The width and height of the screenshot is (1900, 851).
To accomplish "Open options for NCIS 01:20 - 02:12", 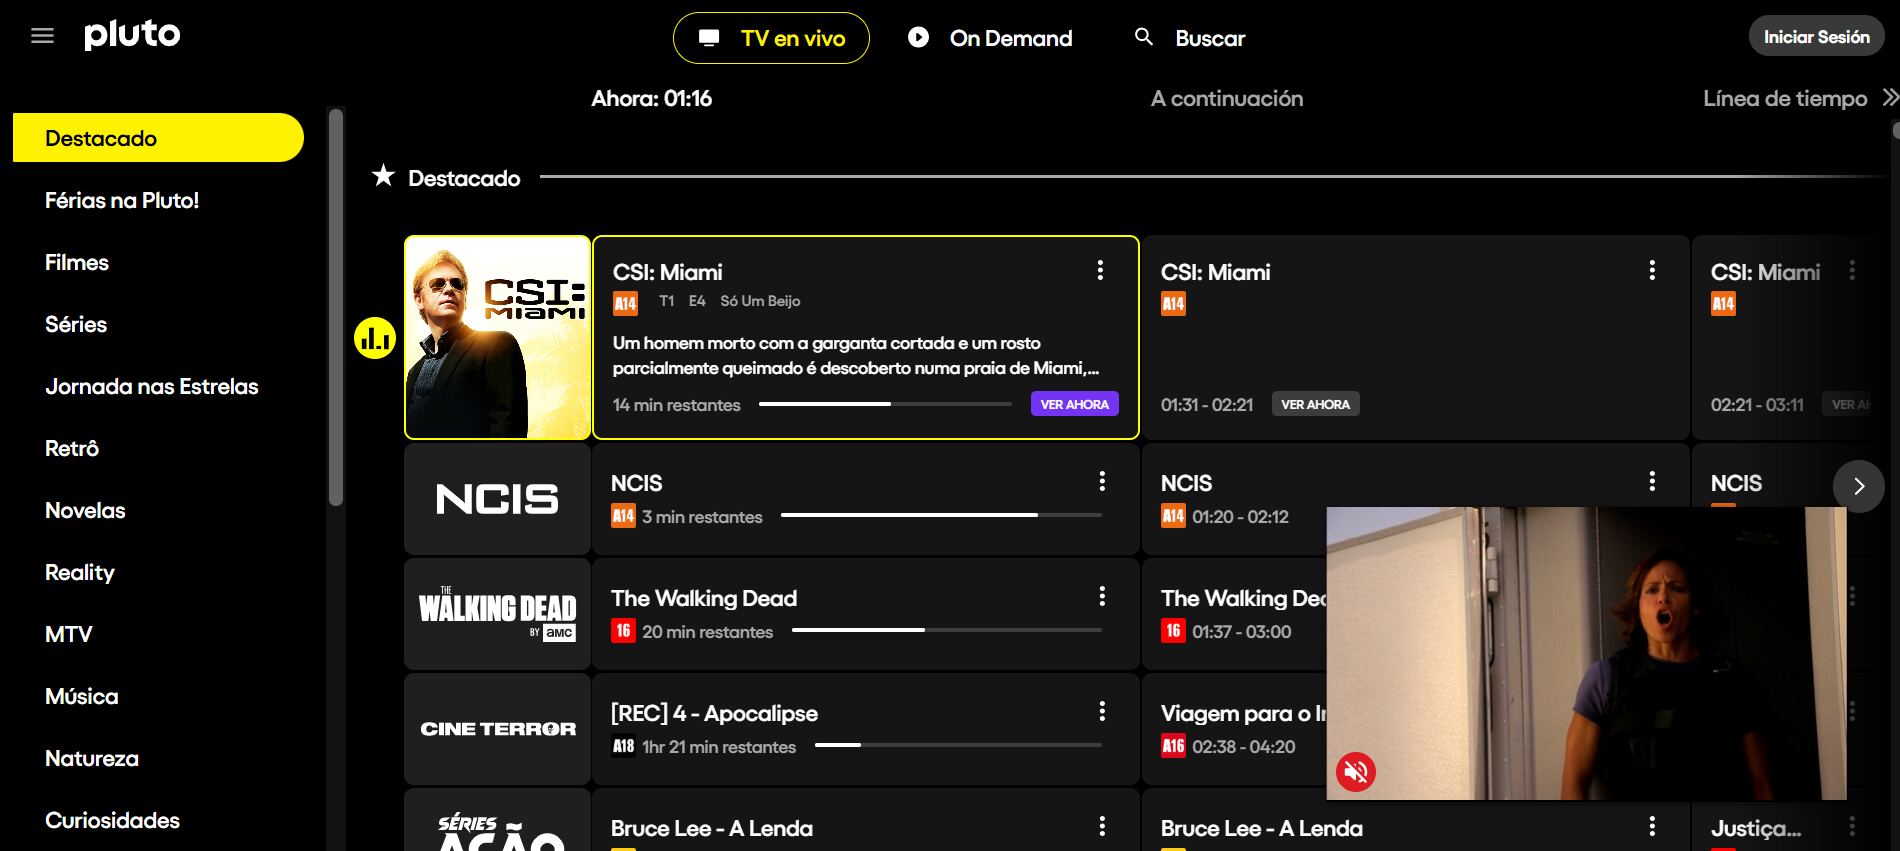I will (x=1652, y=481).
